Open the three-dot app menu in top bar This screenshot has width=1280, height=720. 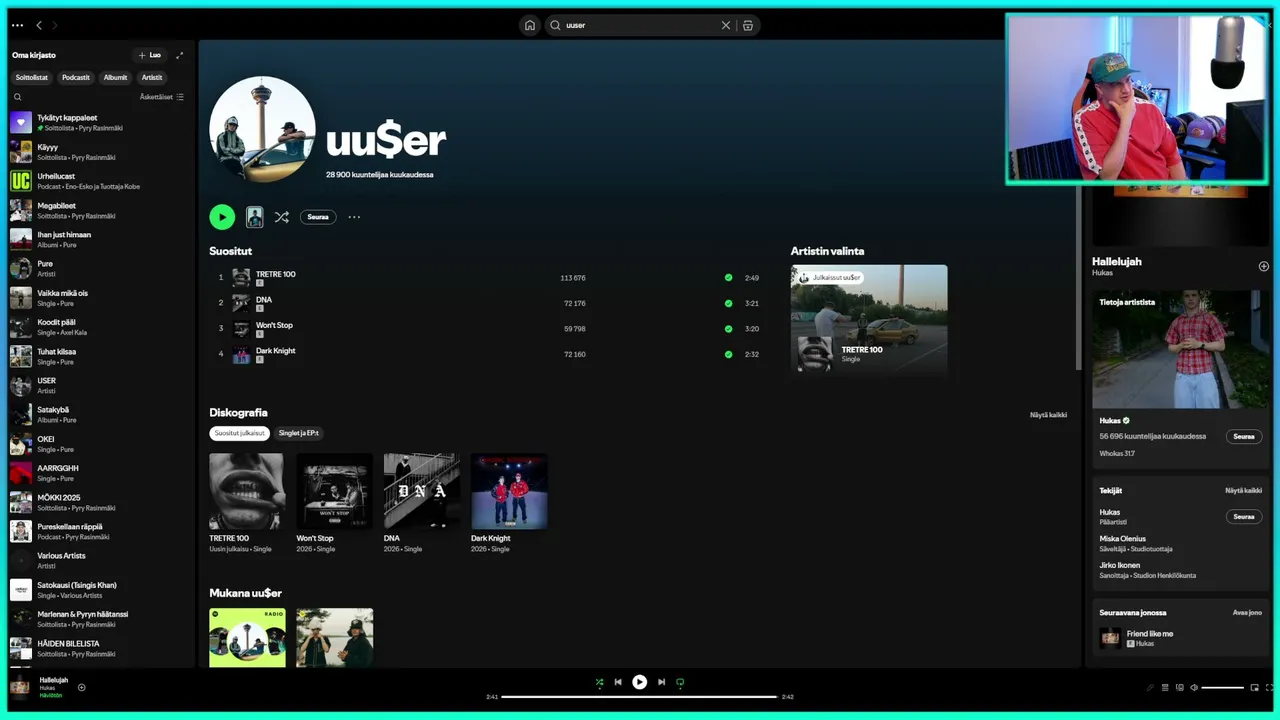17,25
